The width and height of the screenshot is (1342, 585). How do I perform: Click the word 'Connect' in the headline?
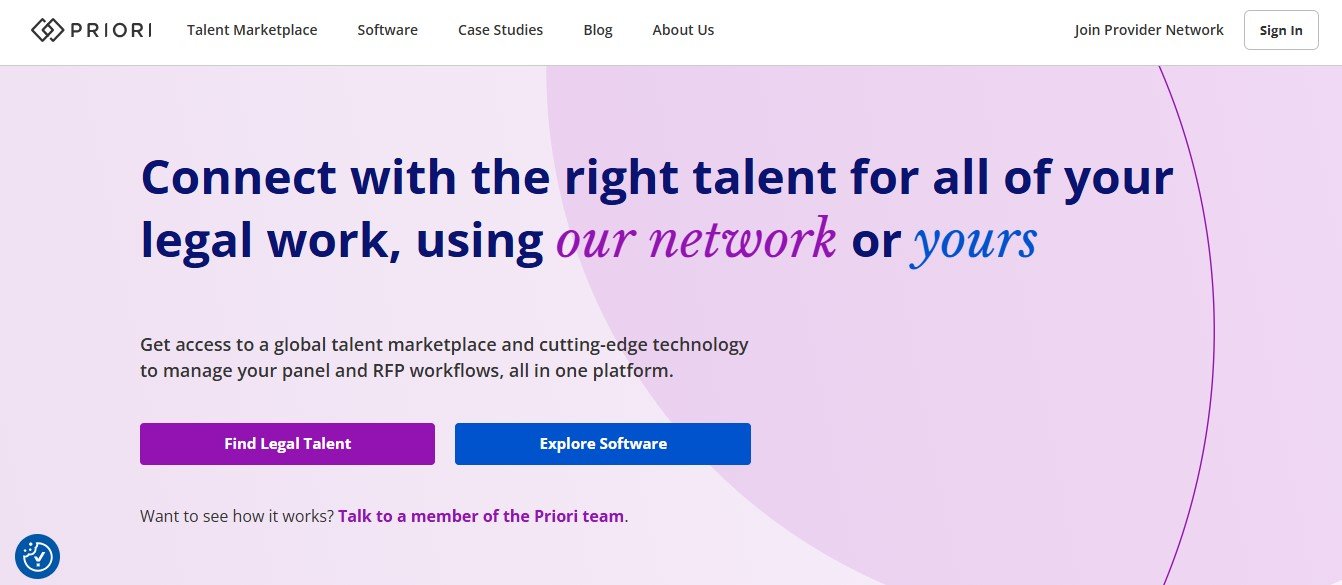pos(239,177)
